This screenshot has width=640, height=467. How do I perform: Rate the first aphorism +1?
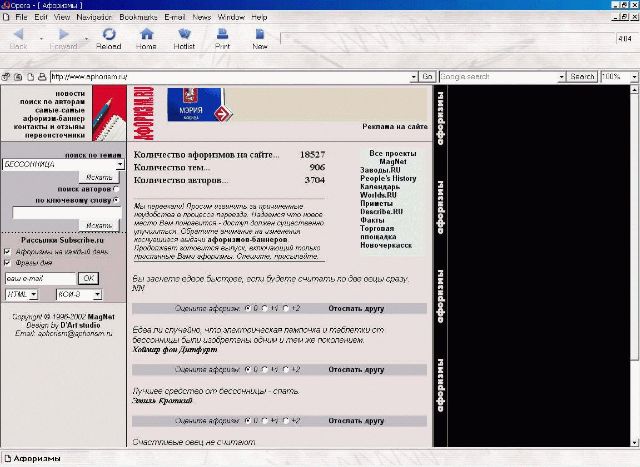(265, 309)
